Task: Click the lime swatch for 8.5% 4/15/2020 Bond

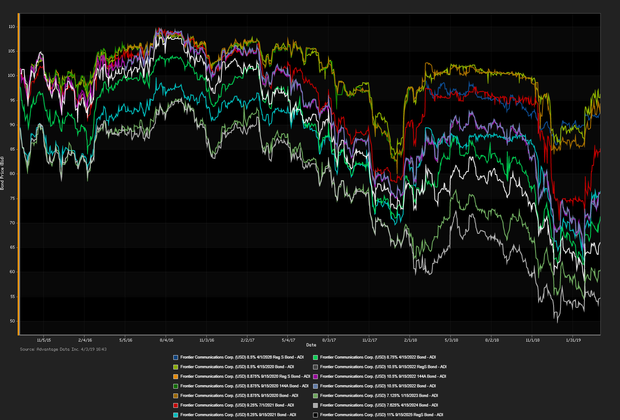Action: coord(176,367)
